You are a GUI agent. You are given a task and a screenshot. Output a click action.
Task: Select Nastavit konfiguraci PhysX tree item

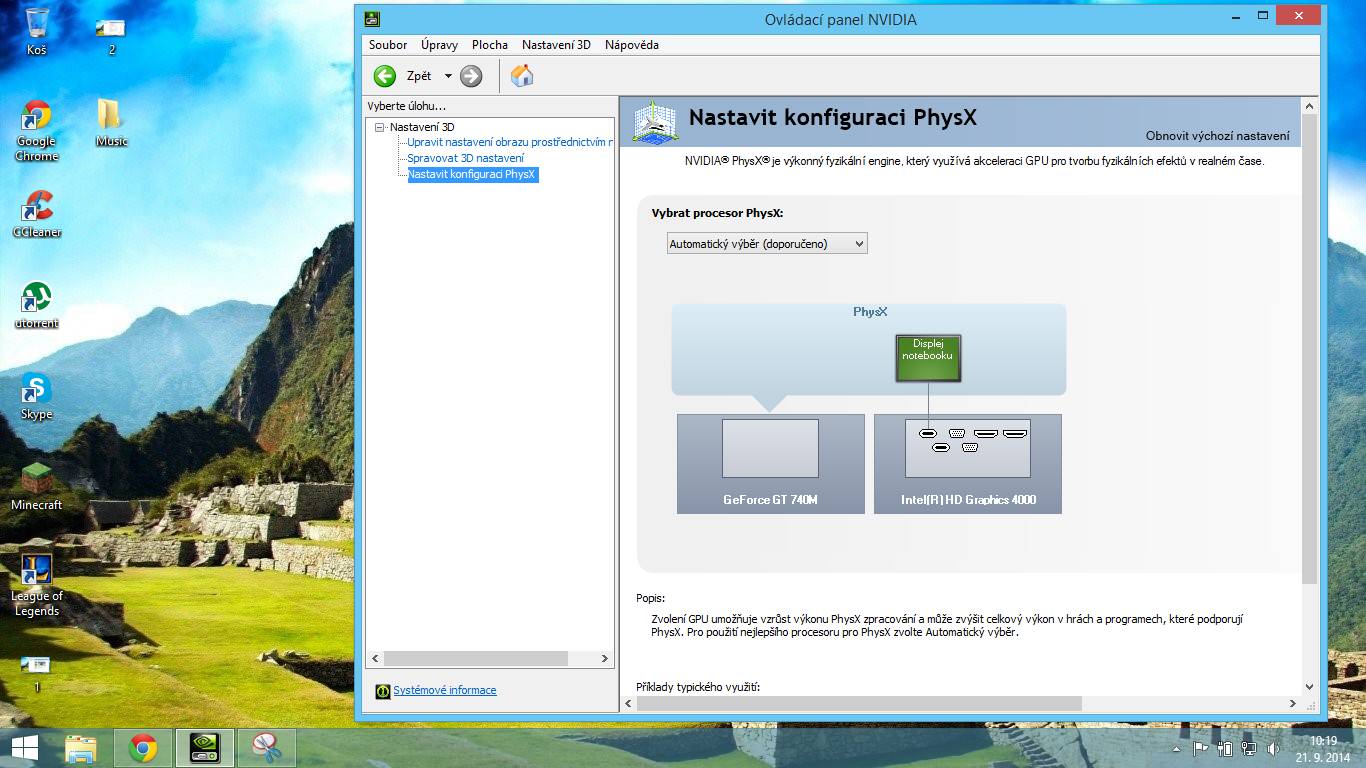coord(473,174)
